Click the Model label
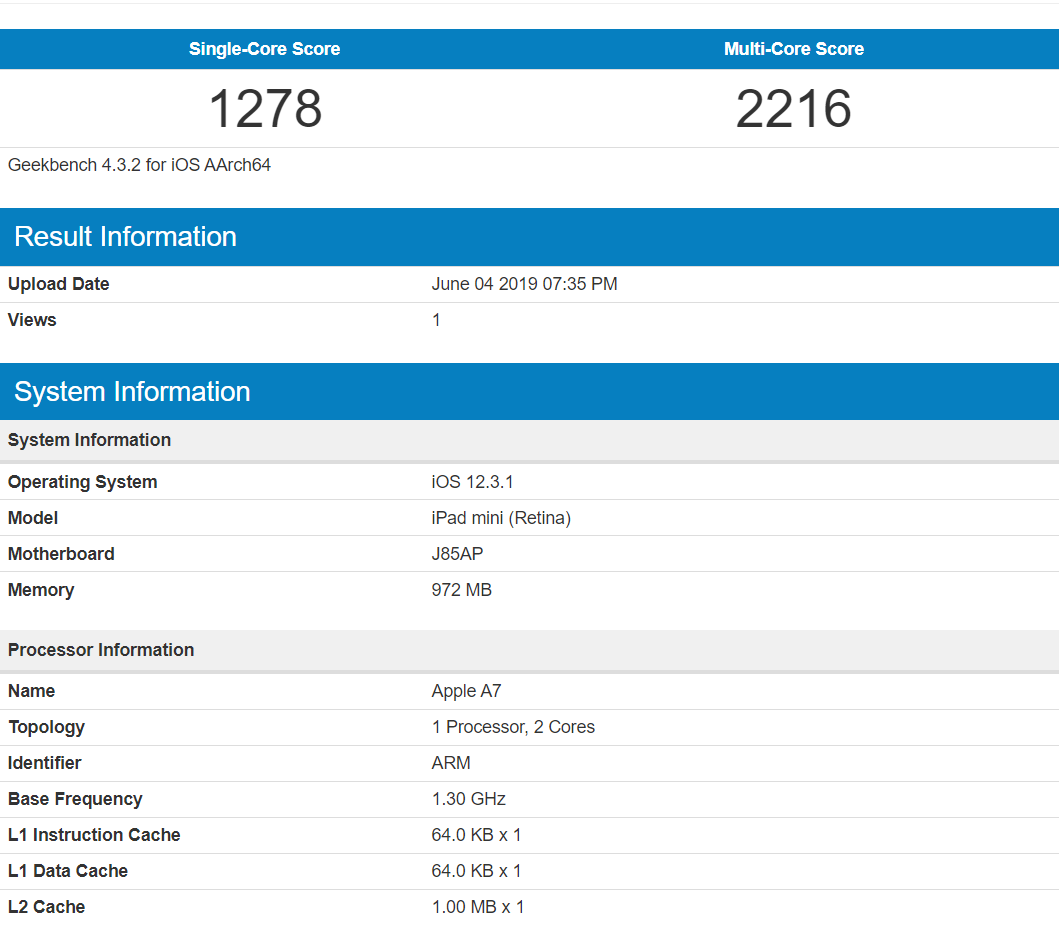1062x948 pixels. (33, 518)
